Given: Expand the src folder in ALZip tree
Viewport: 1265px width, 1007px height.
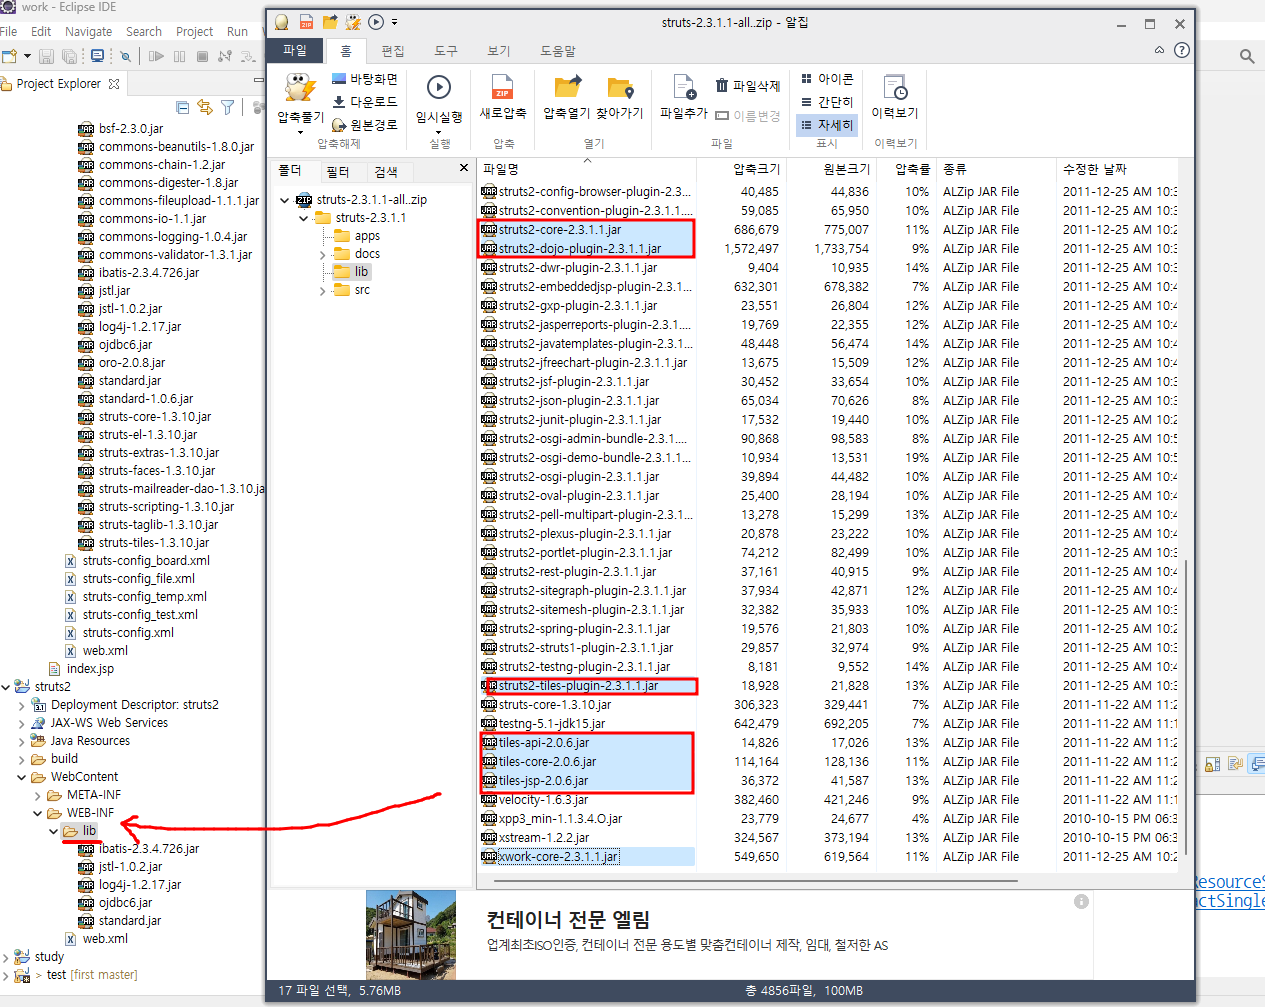Looking at the screenshot, I should pos(322,291).
